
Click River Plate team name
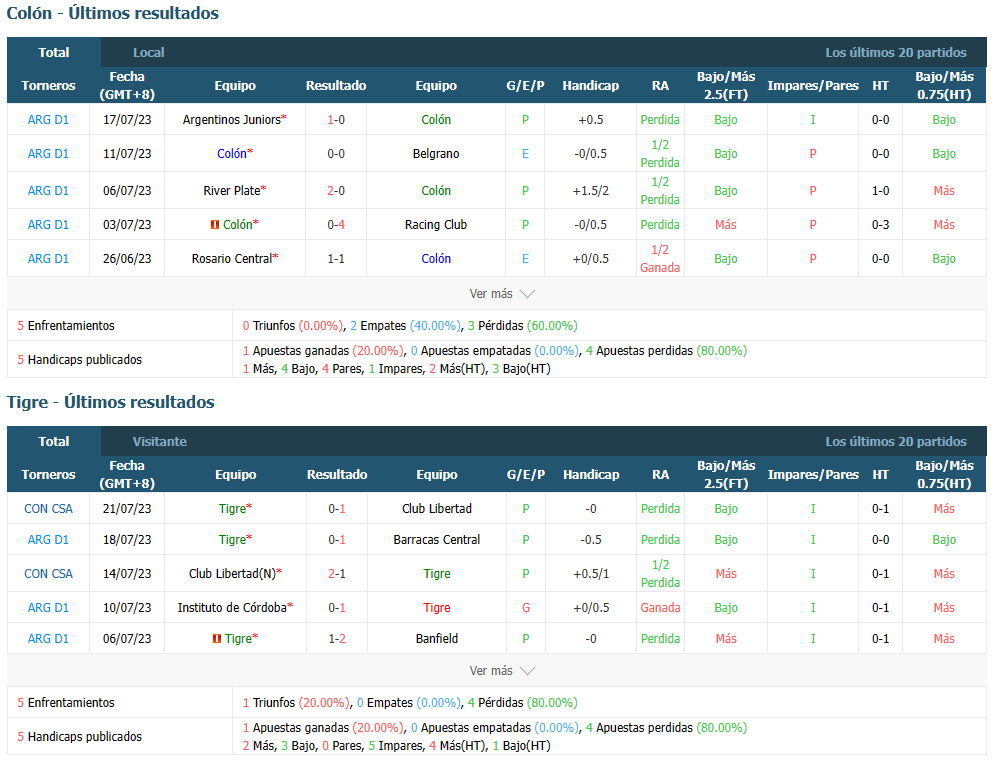click(232, 191)
